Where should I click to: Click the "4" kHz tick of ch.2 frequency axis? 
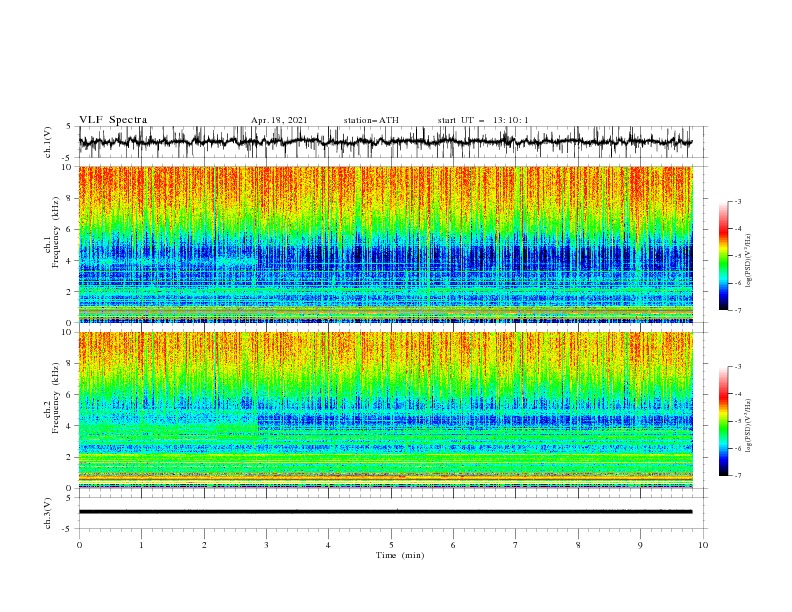point(70,426)
